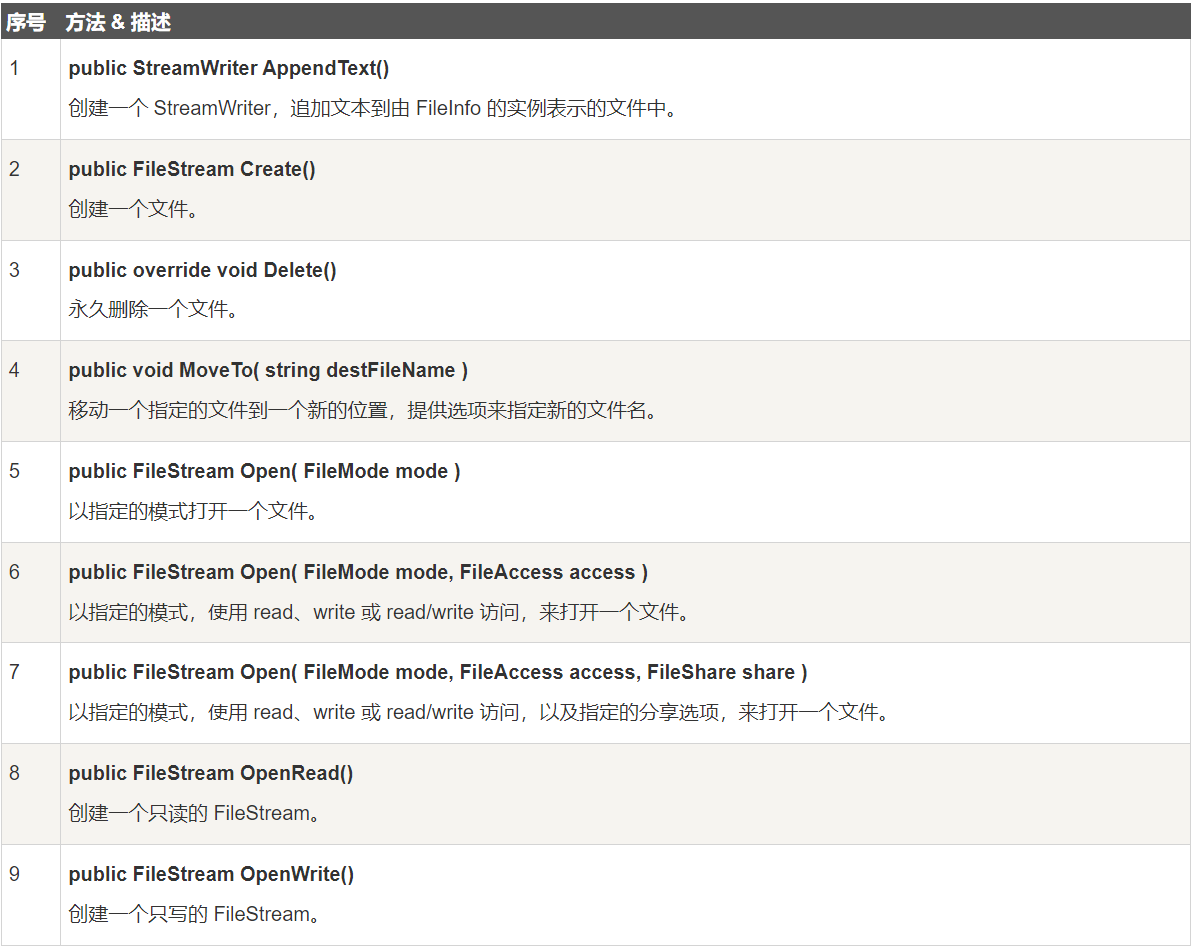Click Open signature containing FileShare share
The image size is (1200, 951).
click(438, 672)
